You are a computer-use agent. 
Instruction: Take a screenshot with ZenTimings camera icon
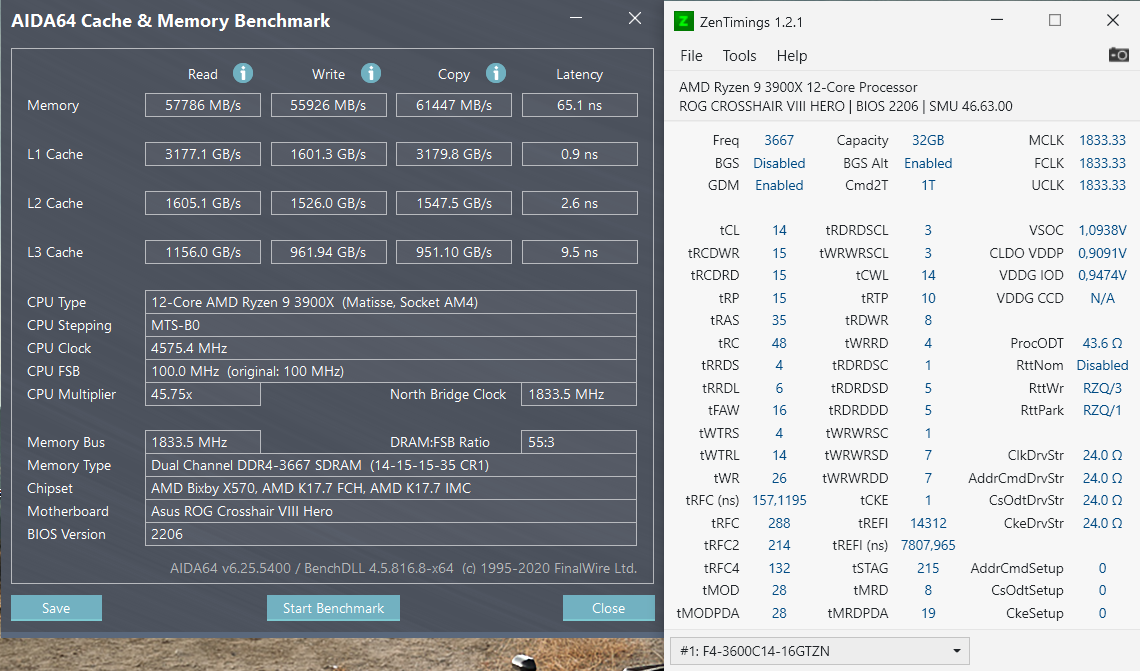1118,55
